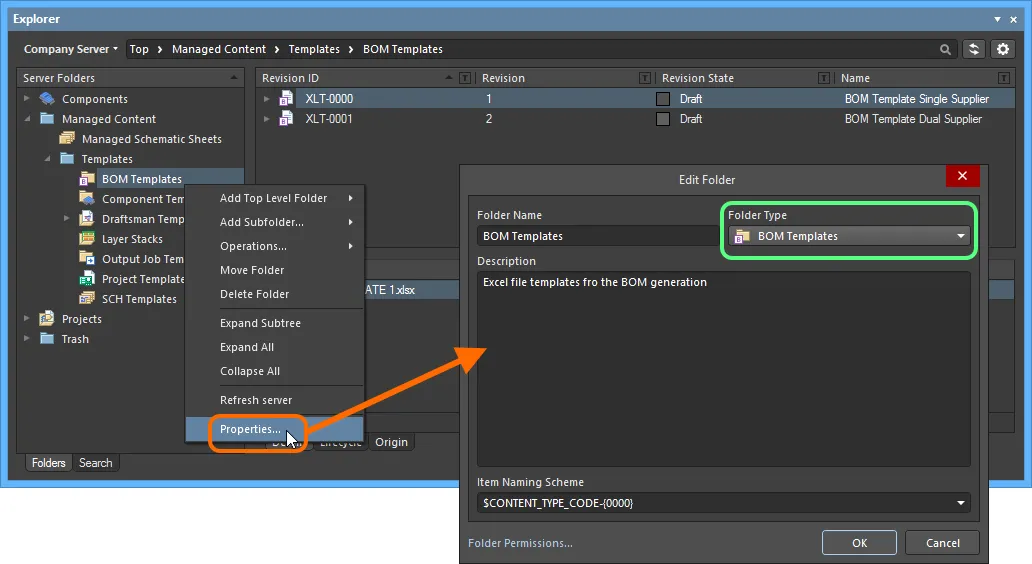Screen dimensions: 1032x564
Task: Click the Layer Stacks folder icon
Action: [x=87, y=239]
